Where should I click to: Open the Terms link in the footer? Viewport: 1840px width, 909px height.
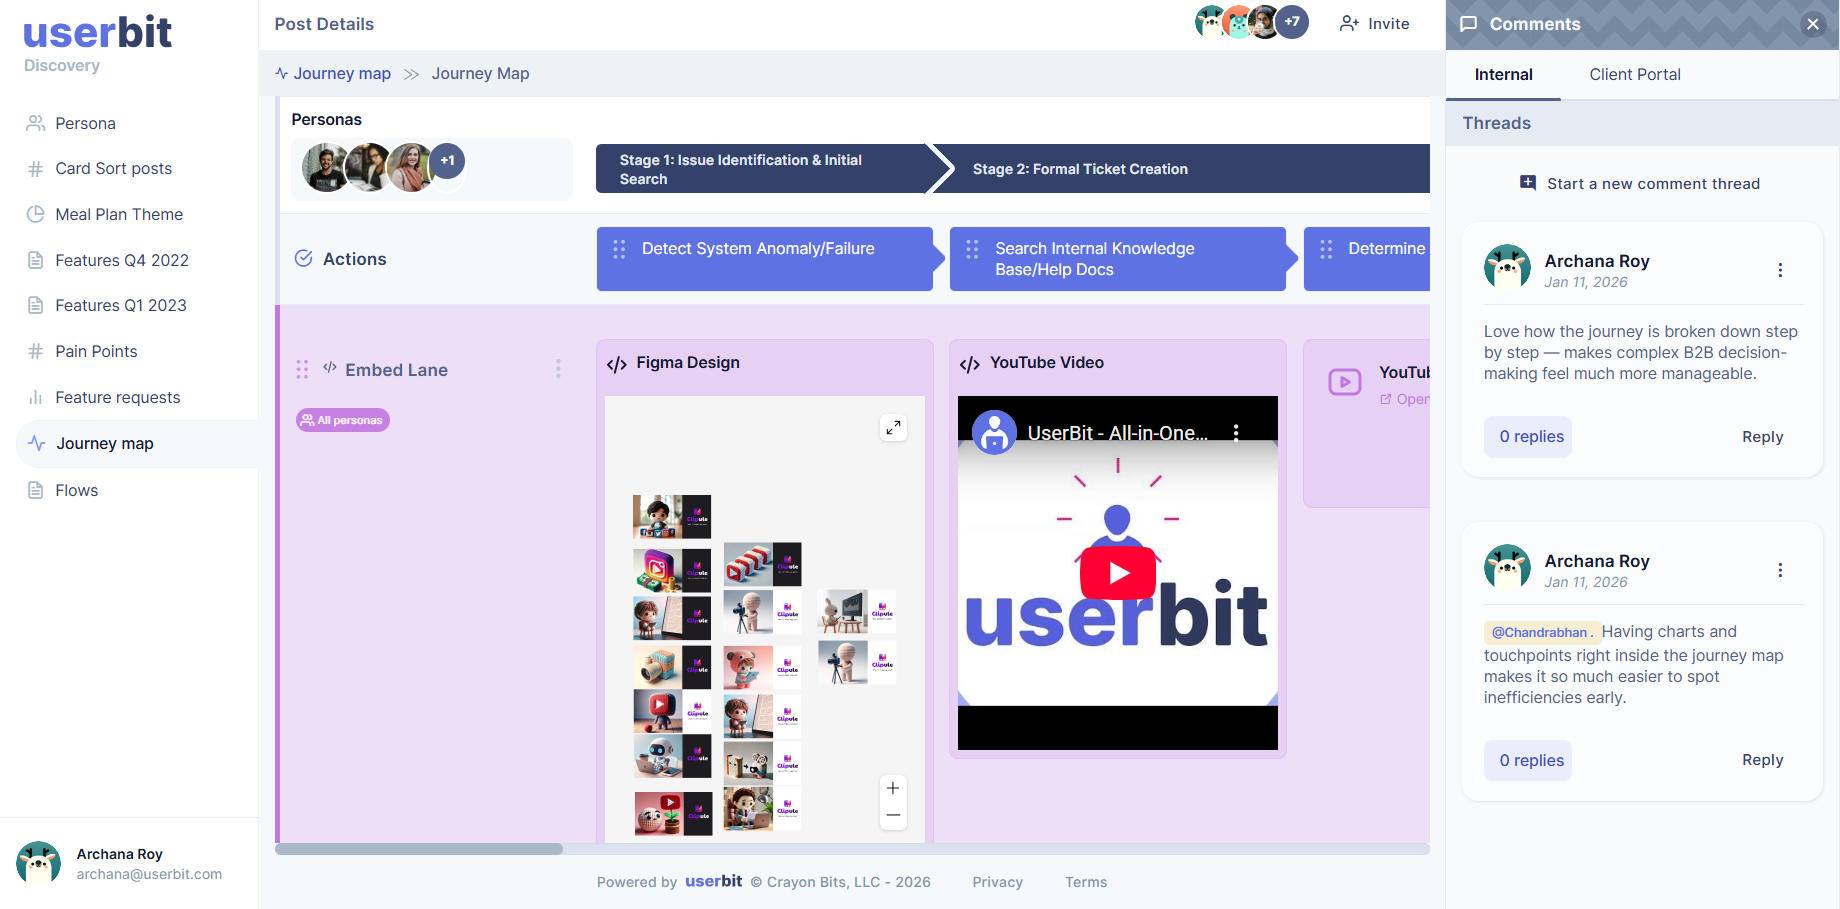coord(1086,882)
